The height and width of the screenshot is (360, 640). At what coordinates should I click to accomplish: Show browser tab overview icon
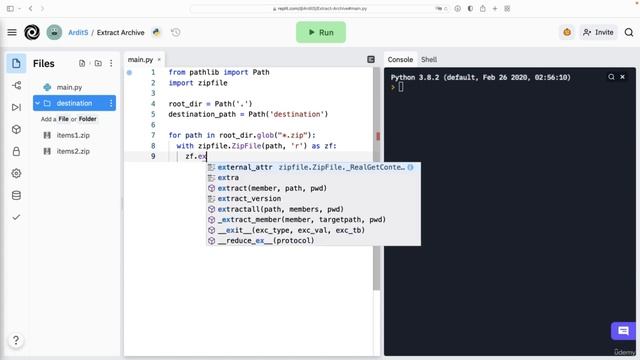pyautogui.click(x=507, y=8)
